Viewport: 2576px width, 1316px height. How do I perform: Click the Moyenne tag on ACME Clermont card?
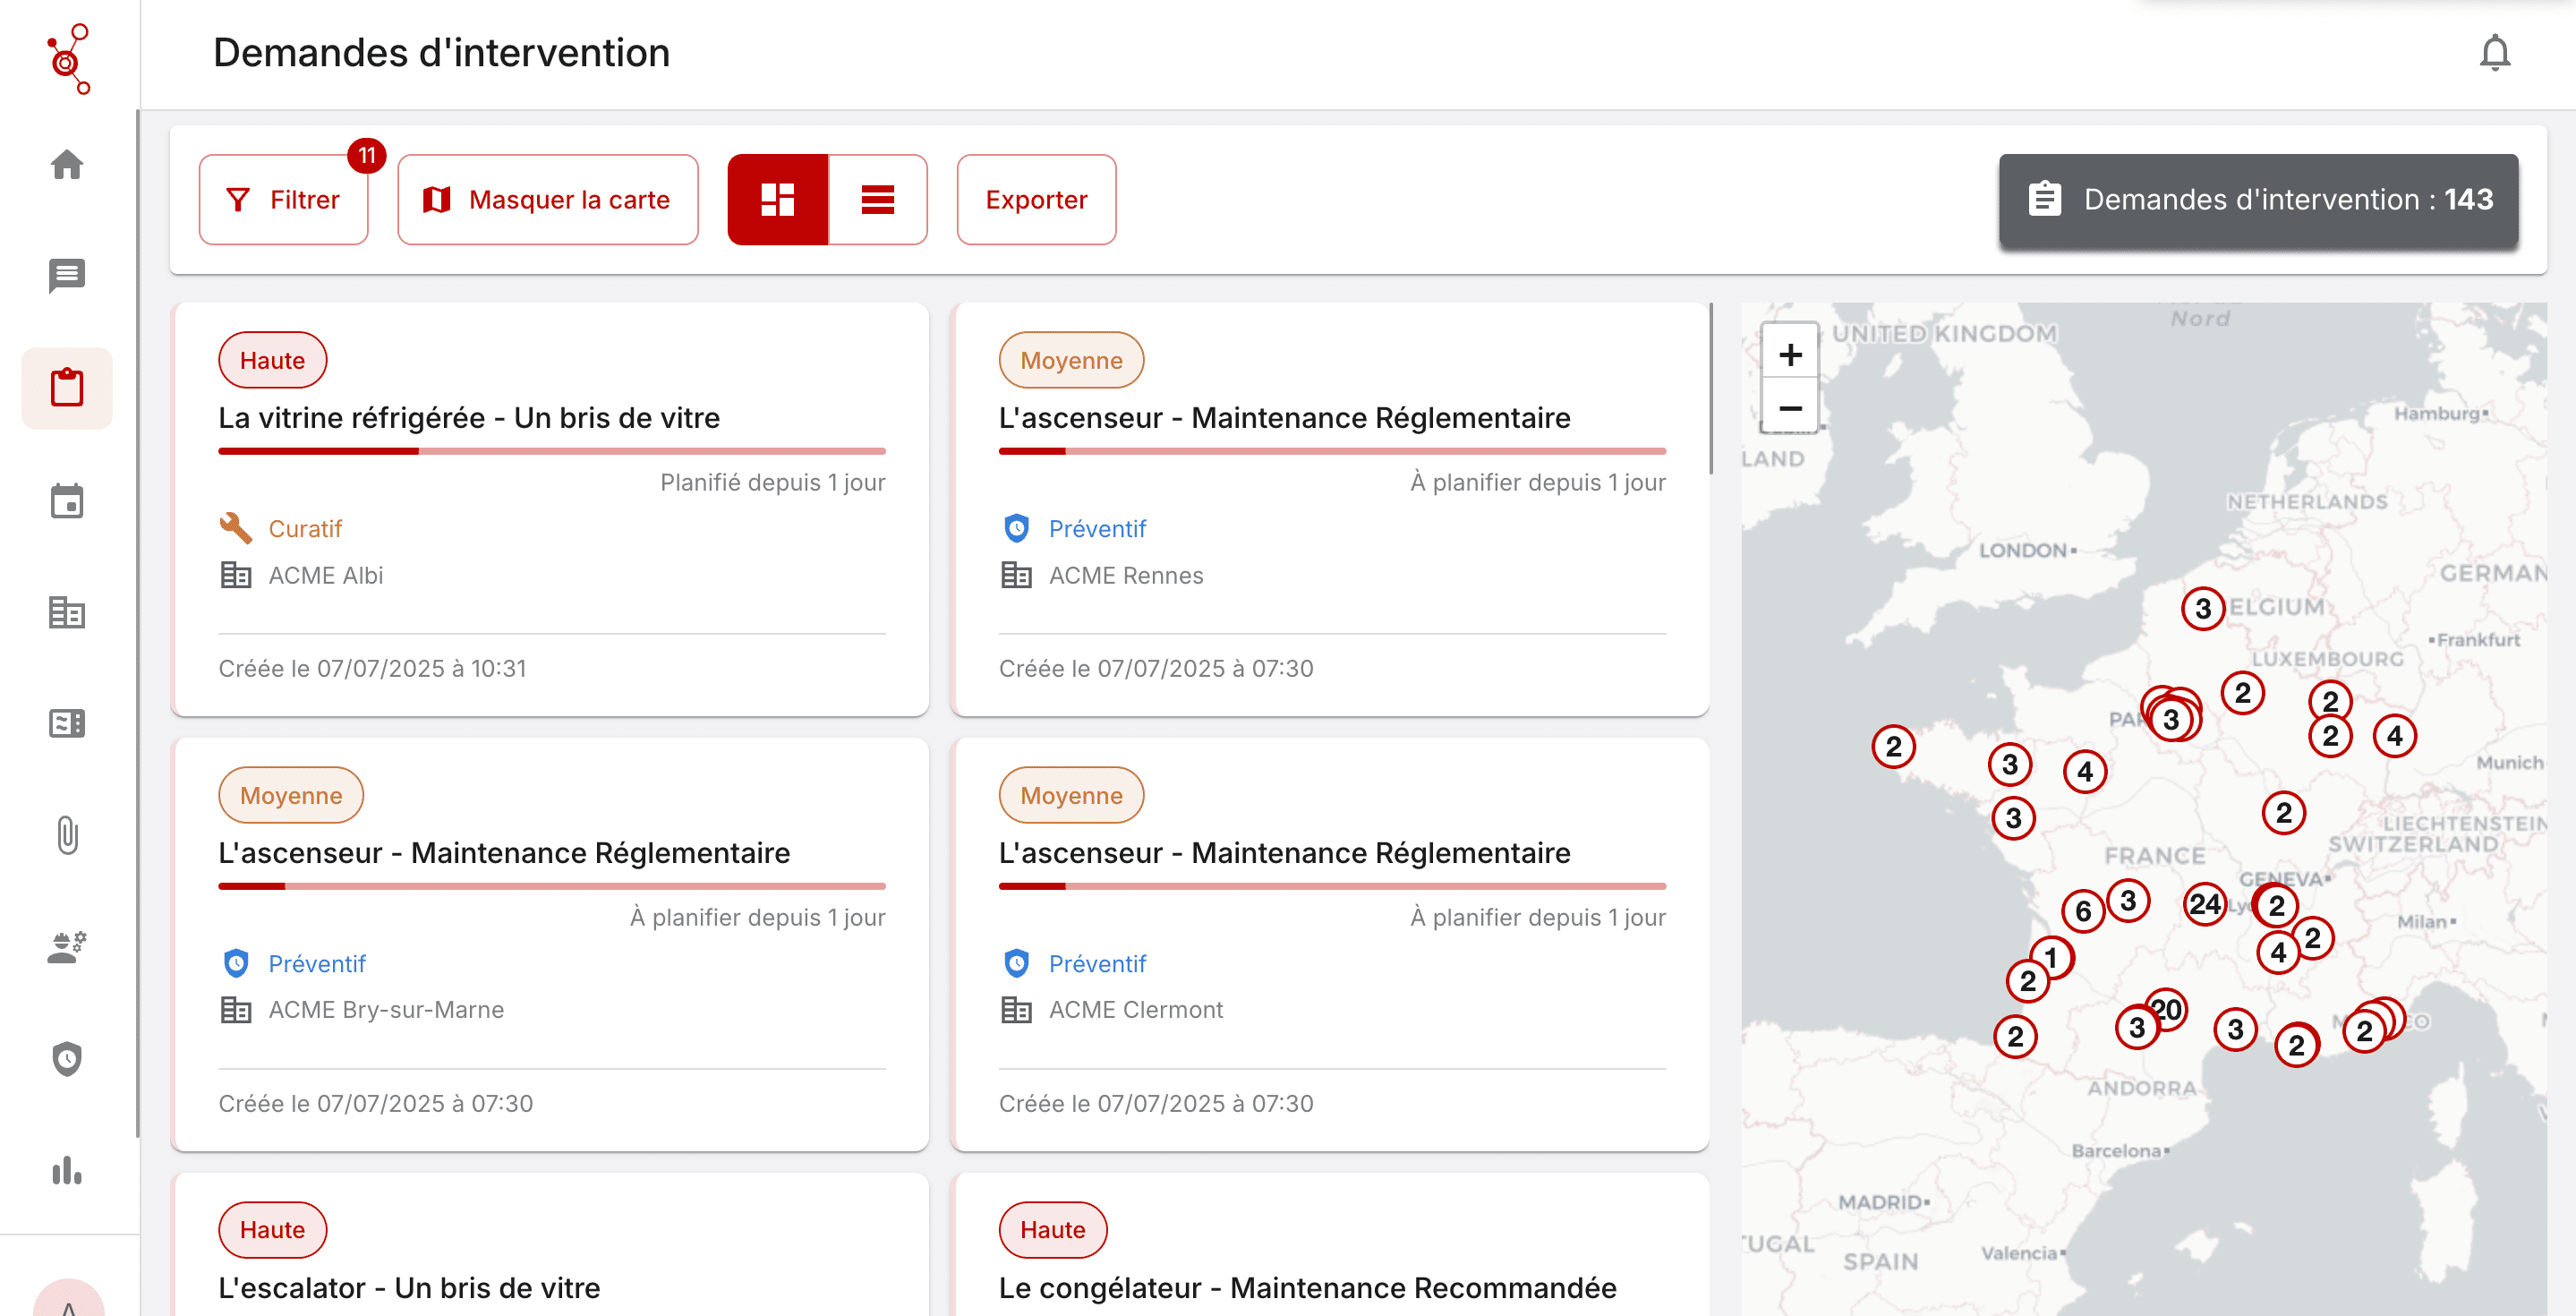[1071, 795]
